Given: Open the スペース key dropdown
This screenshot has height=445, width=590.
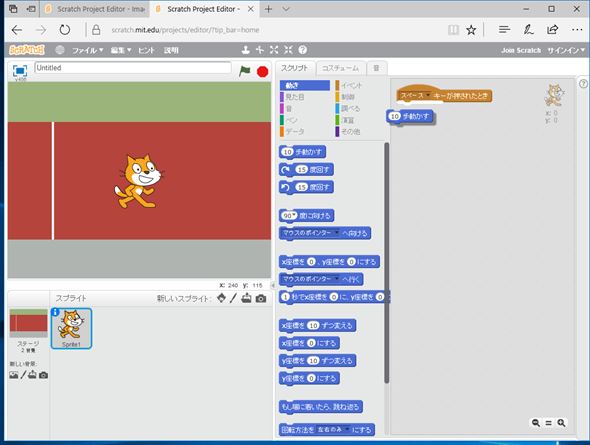Looking at the screenshot, I should pyautogui.click(x=428, y=95).
